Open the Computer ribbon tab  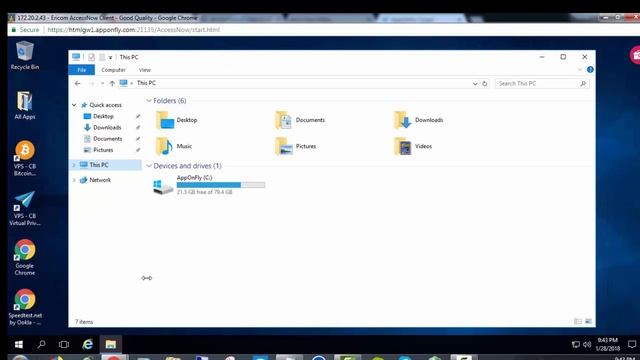click(113, 70)
